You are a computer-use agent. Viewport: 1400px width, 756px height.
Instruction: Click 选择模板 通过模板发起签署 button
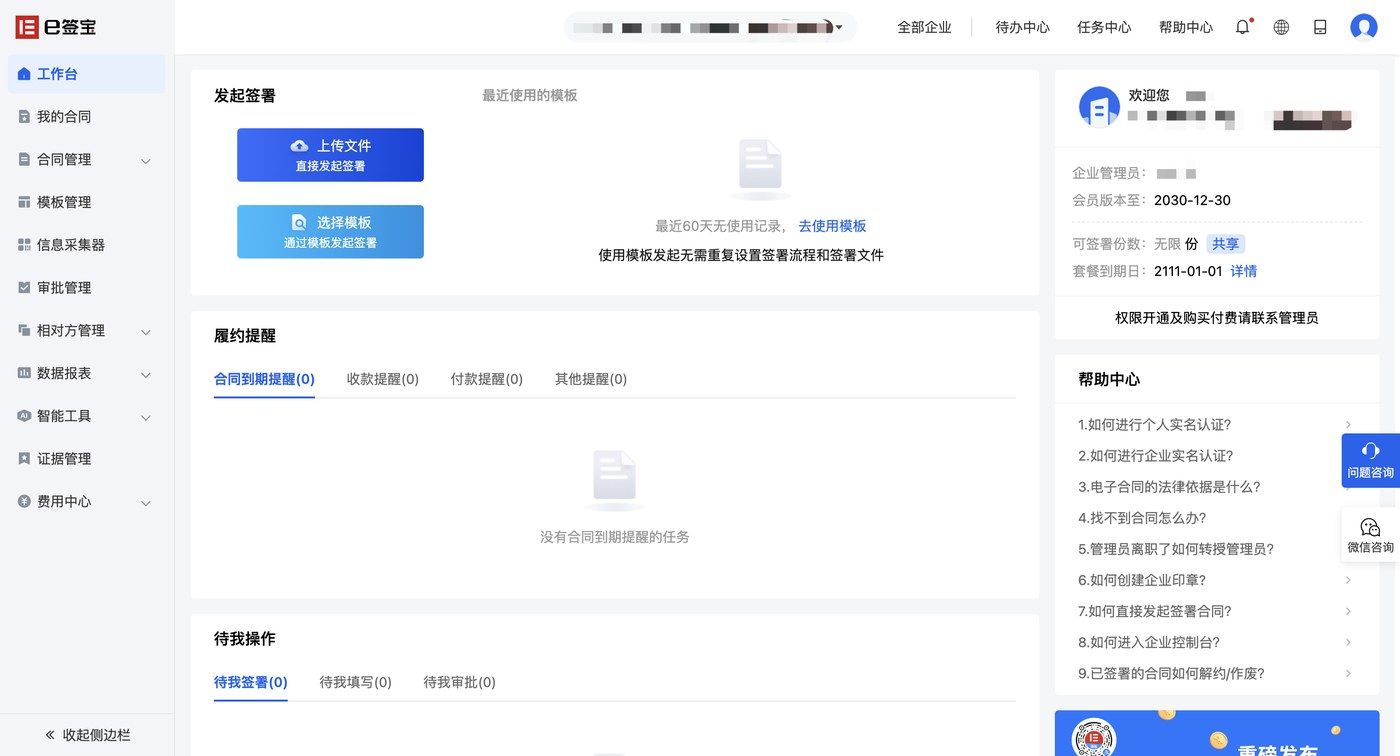[330, 232]
